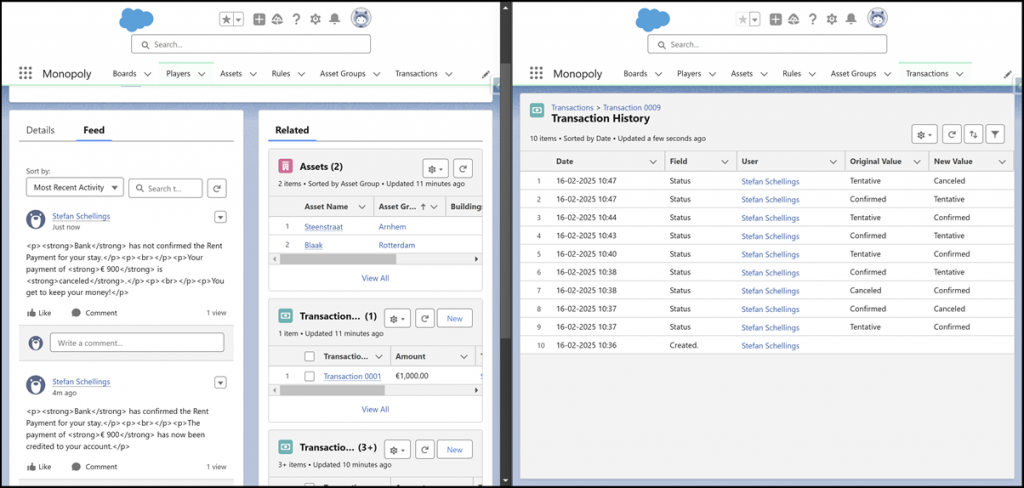1024x488 pixels.
Task: Expand the Players tab chevron in left window
Action: pyautogui.click(x=201, y=74)
